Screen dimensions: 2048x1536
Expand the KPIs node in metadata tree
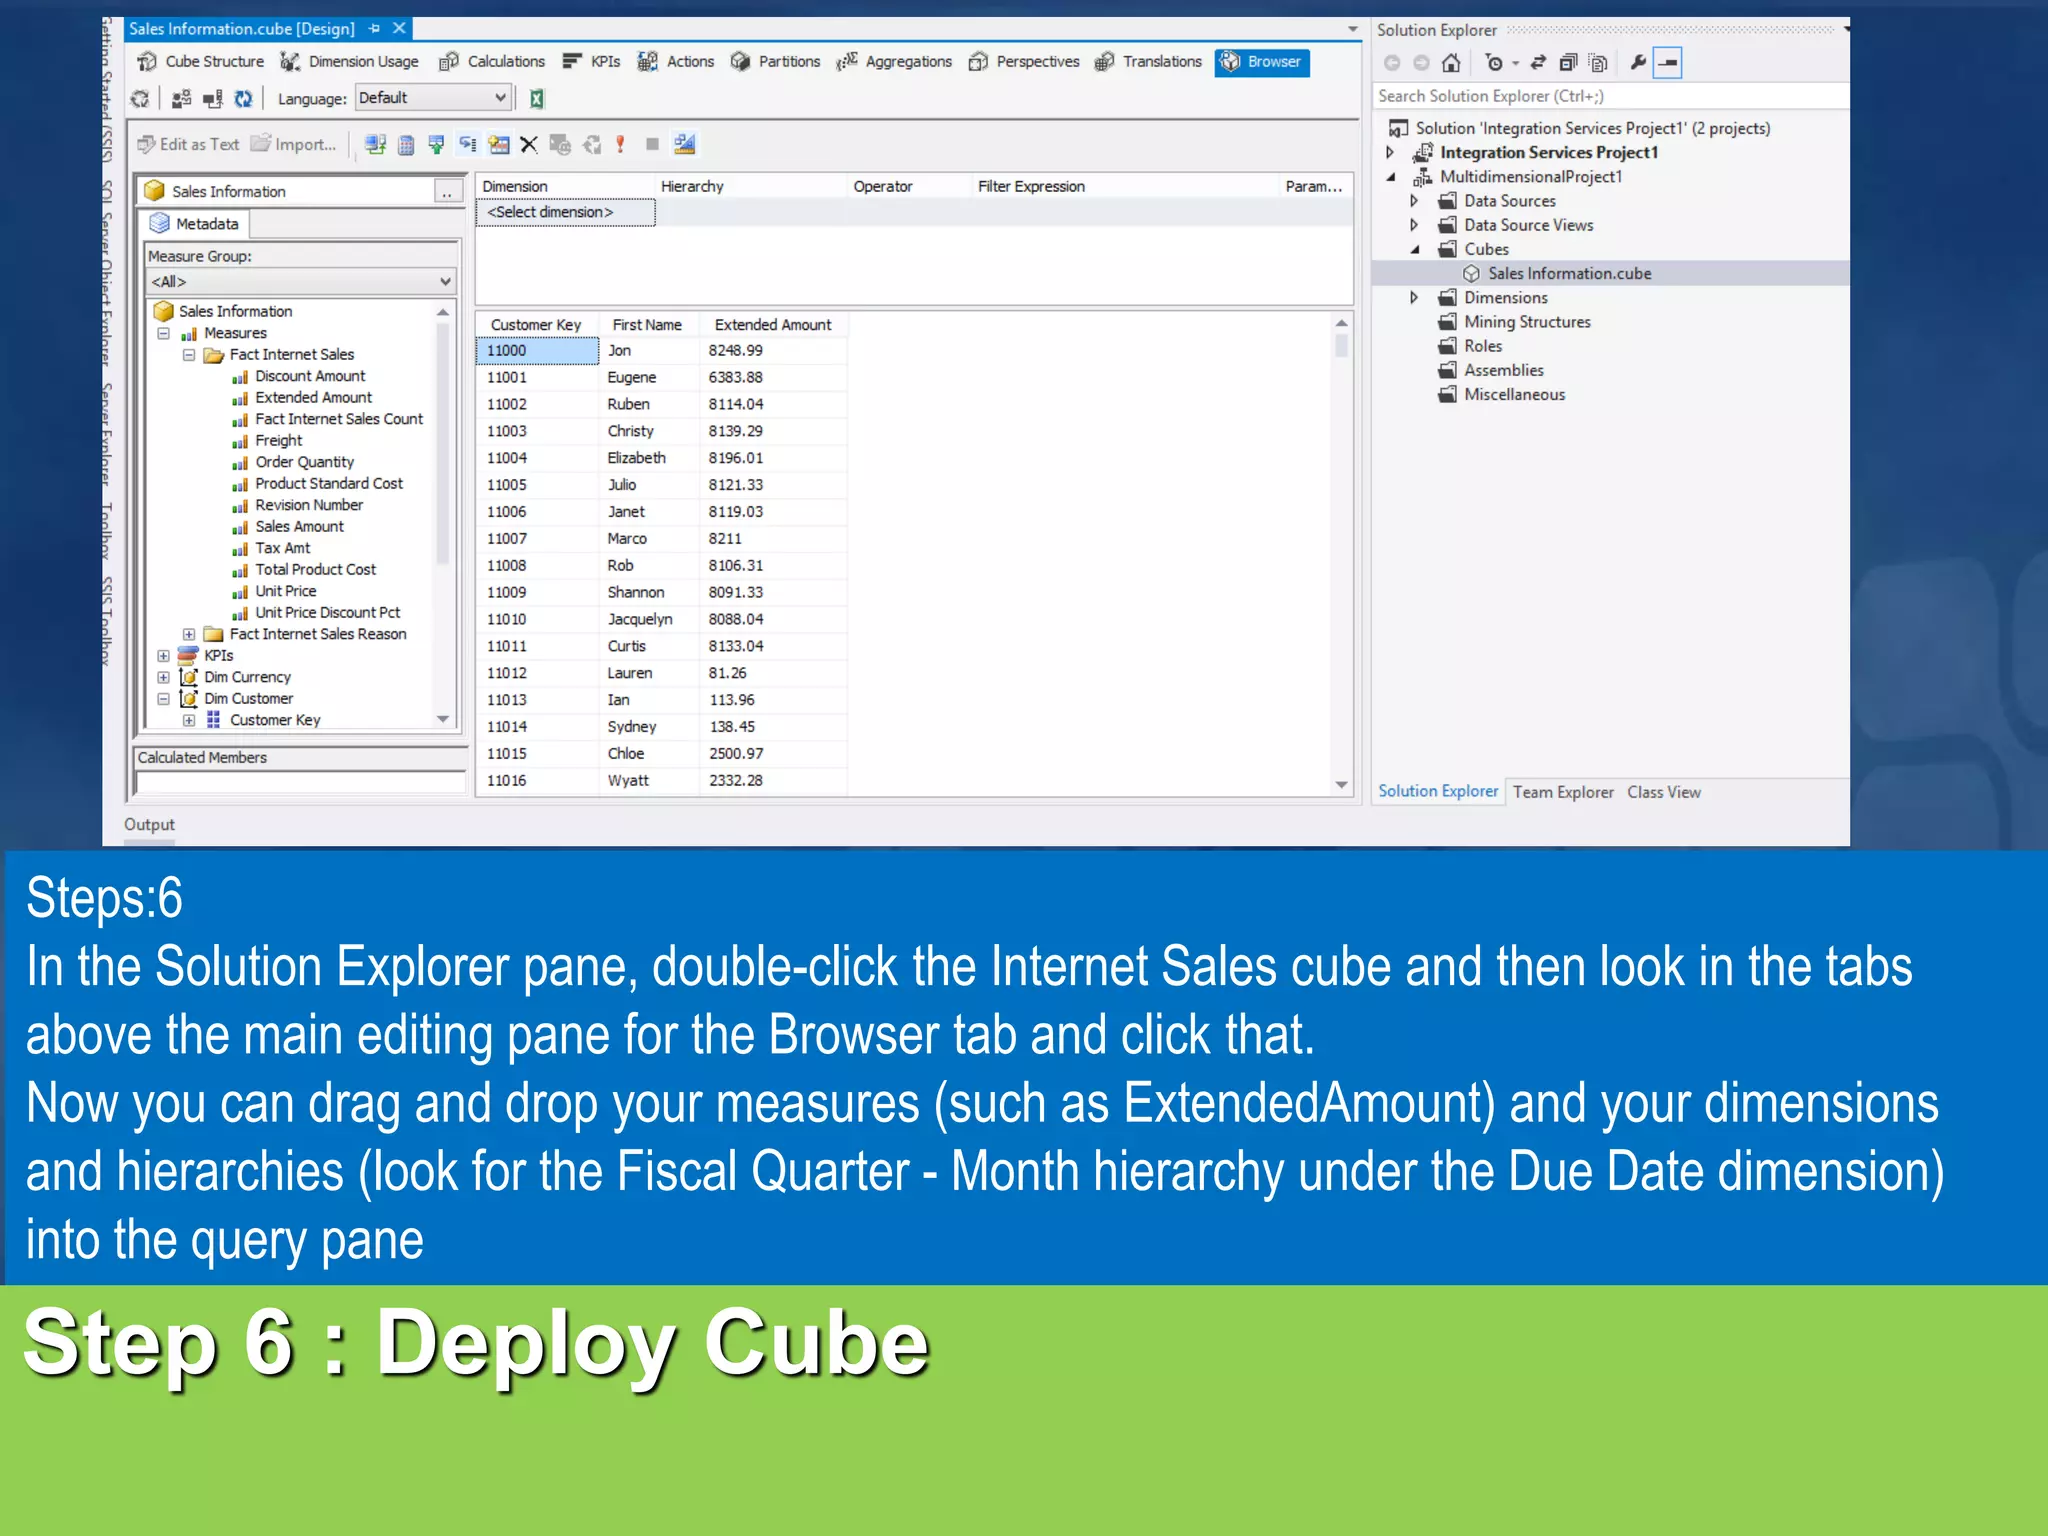[x=163, y=656]
